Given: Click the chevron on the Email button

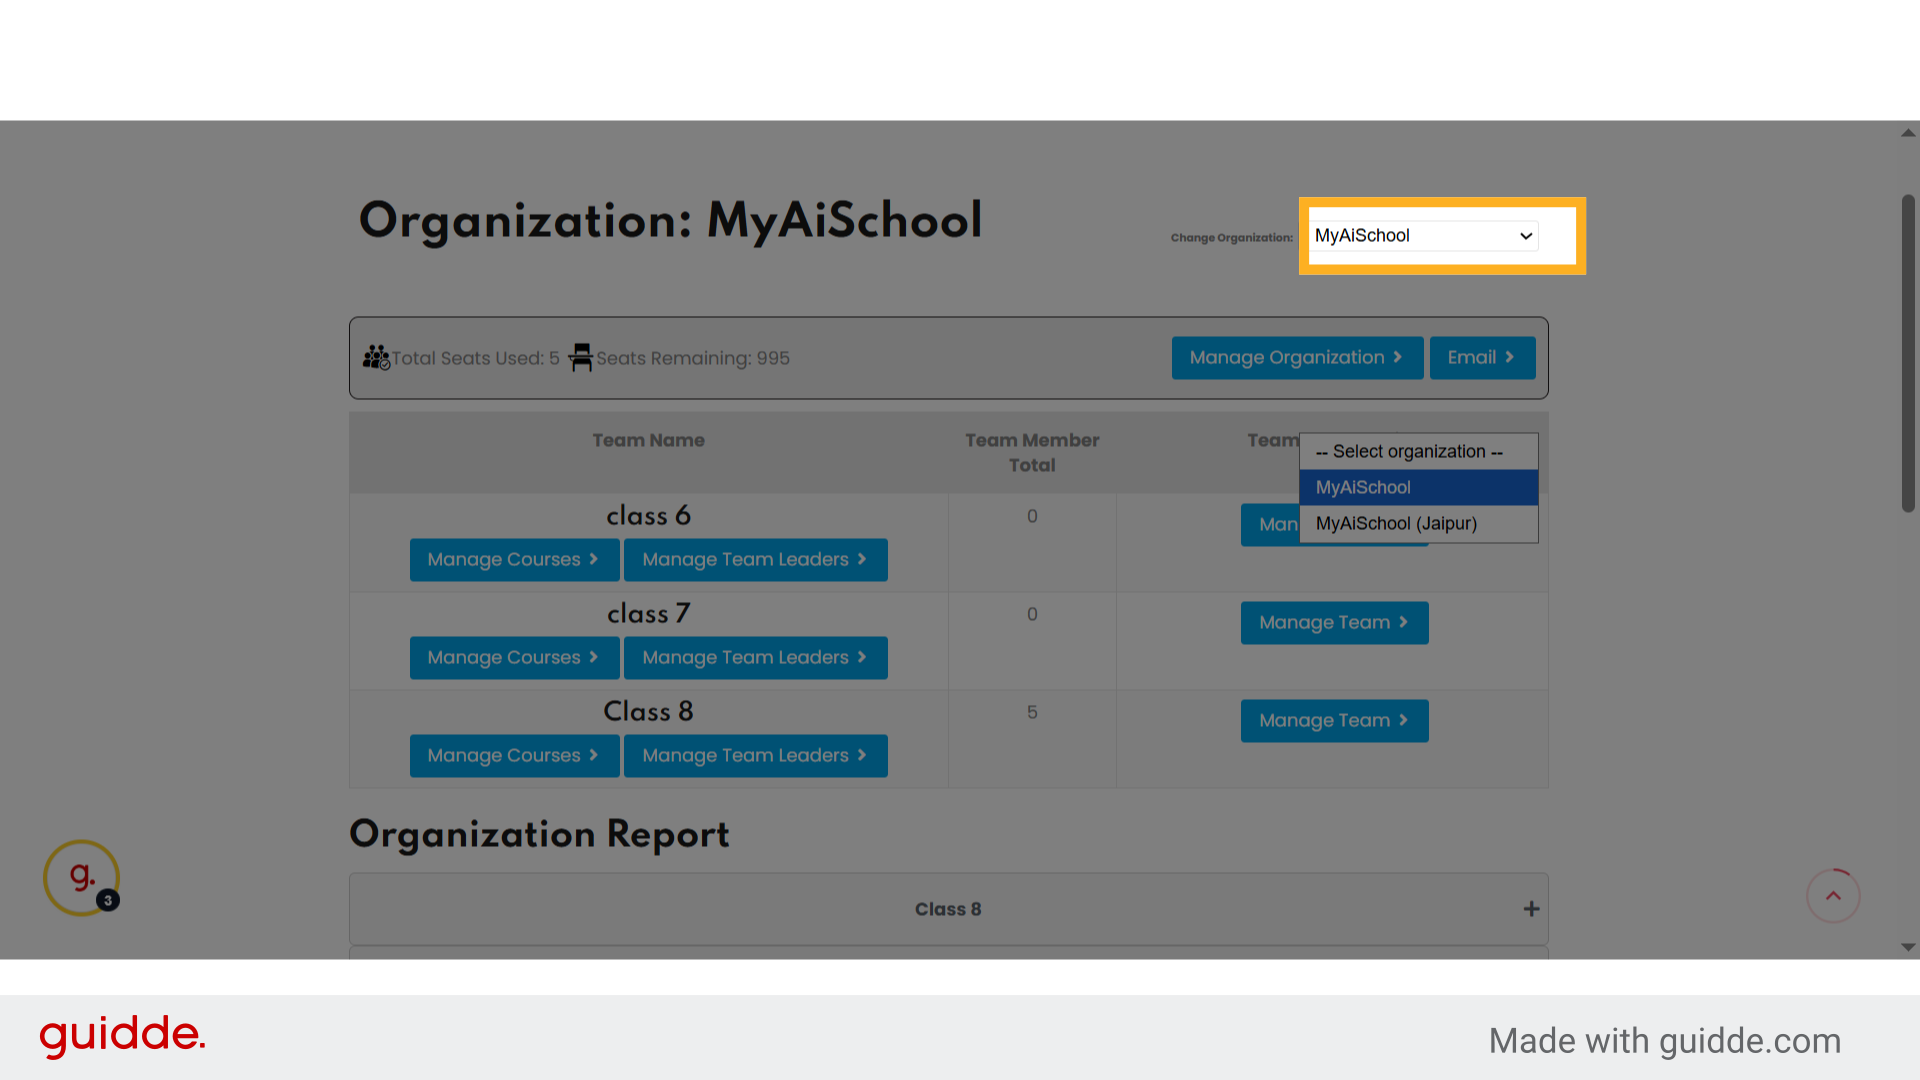Looking at the screenshot, I should [1510, 357].
